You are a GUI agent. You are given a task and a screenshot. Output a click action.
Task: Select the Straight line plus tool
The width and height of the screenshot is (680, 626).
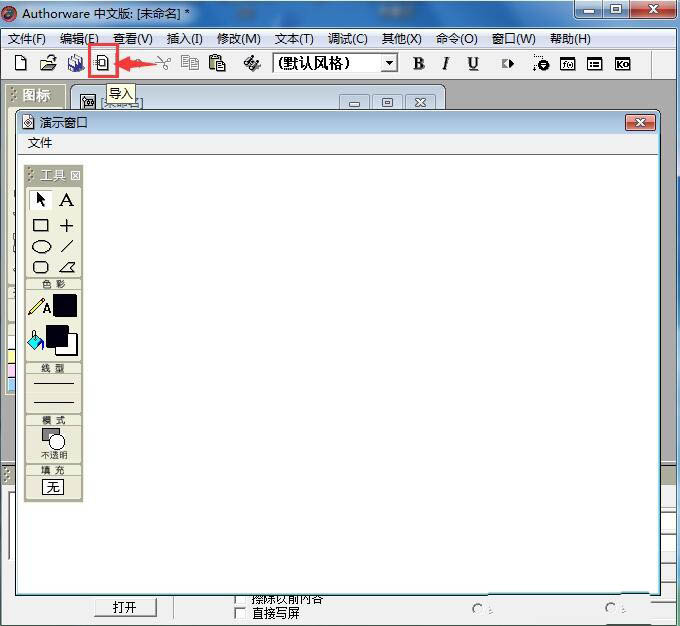[x=66, y=226]
